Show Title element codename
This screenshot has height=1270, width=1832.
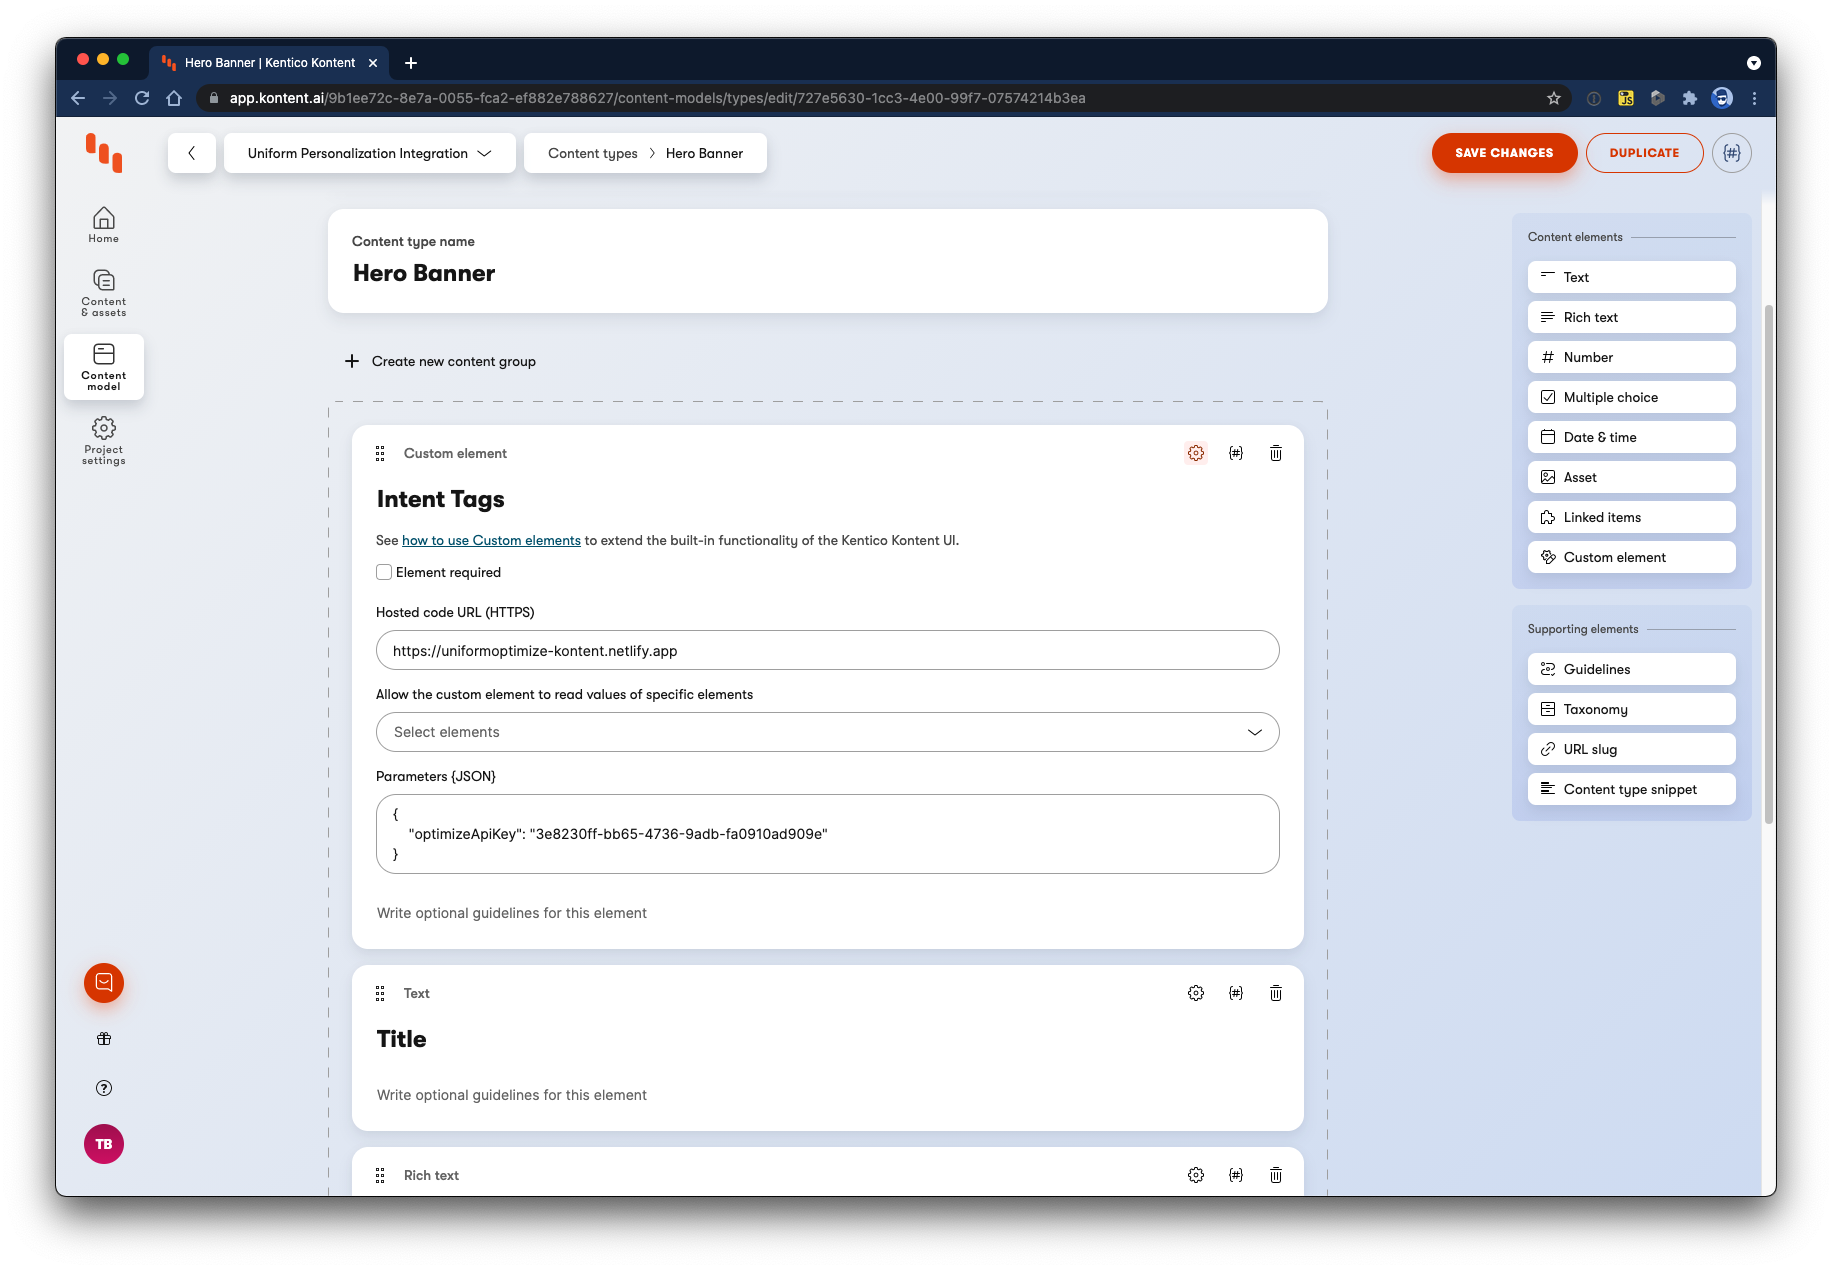(x=1236, y=993)
